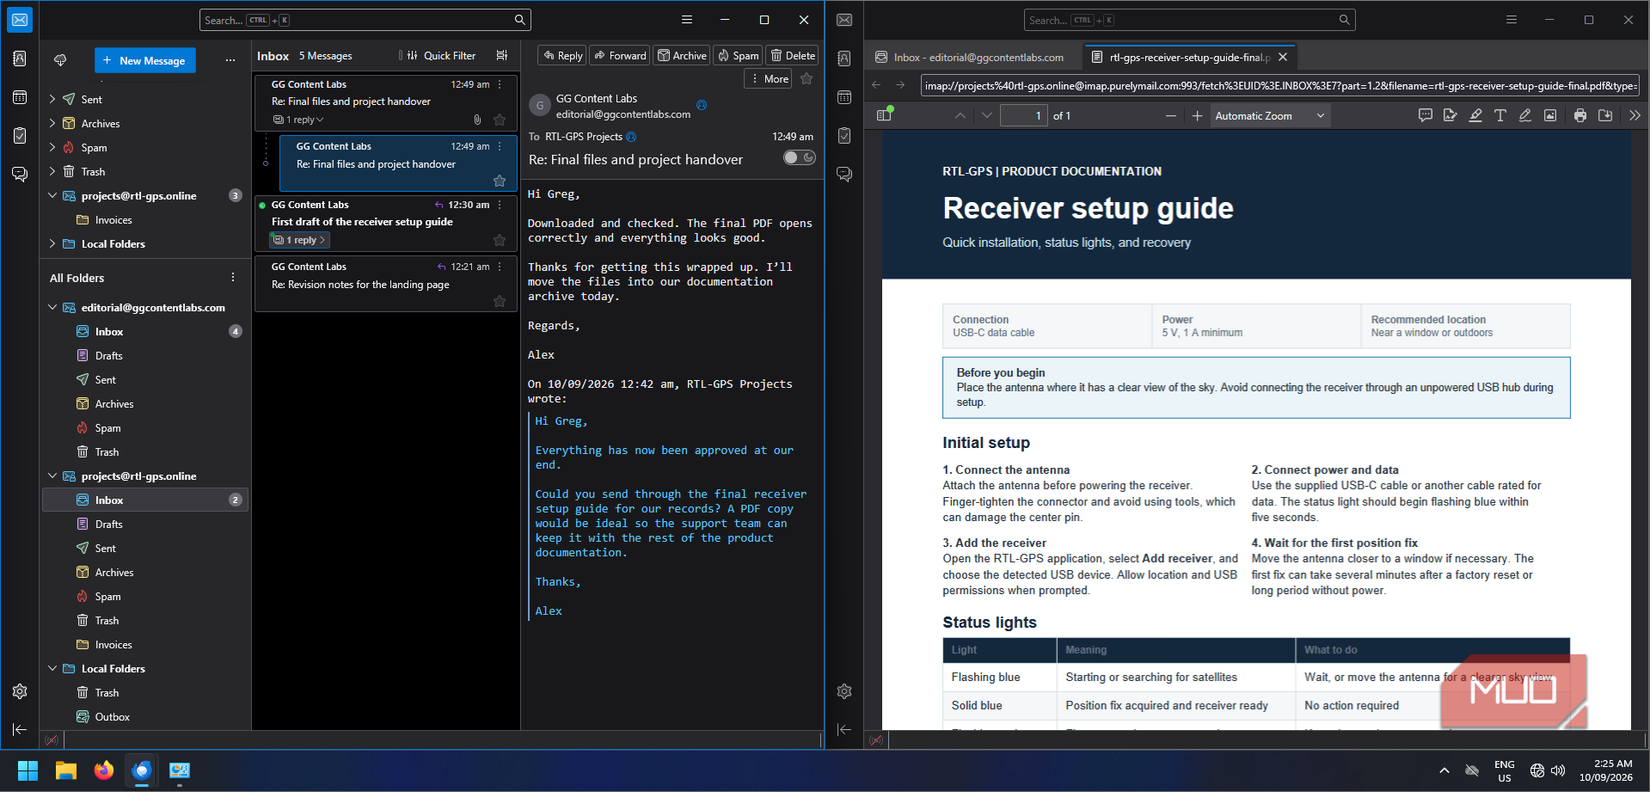Expand the Spam folder that has a chevron
The width and height of the screenshot is (1650, 792).
tap(53, 147)
